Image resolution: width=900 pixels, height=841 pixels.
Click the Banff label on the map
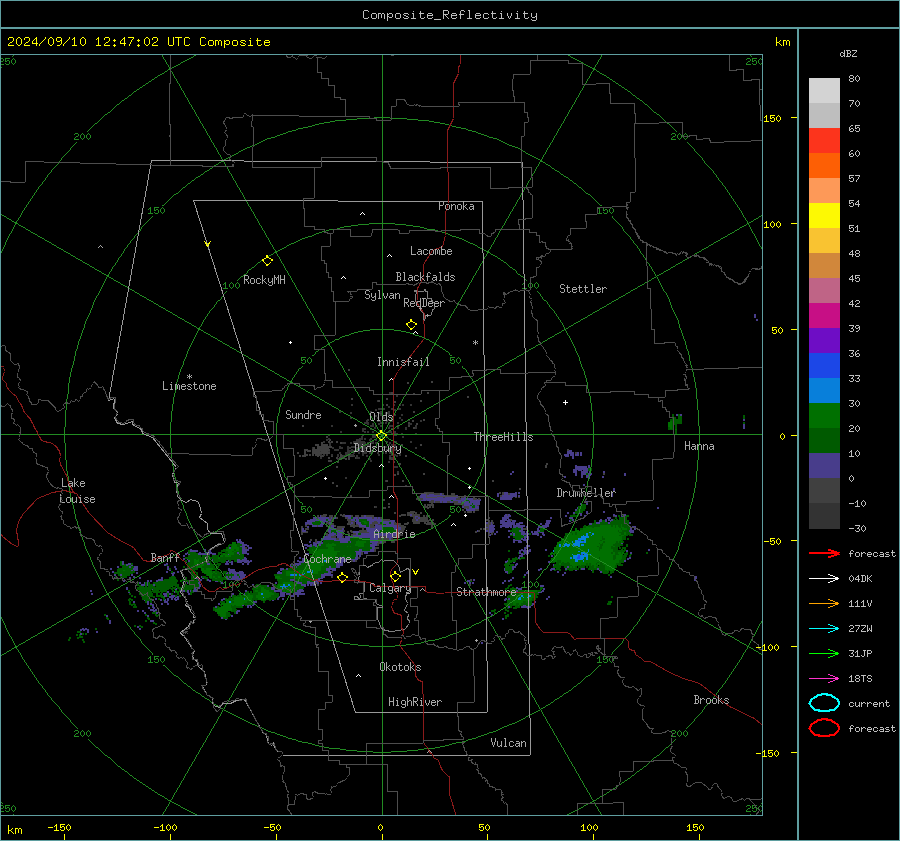165,558
